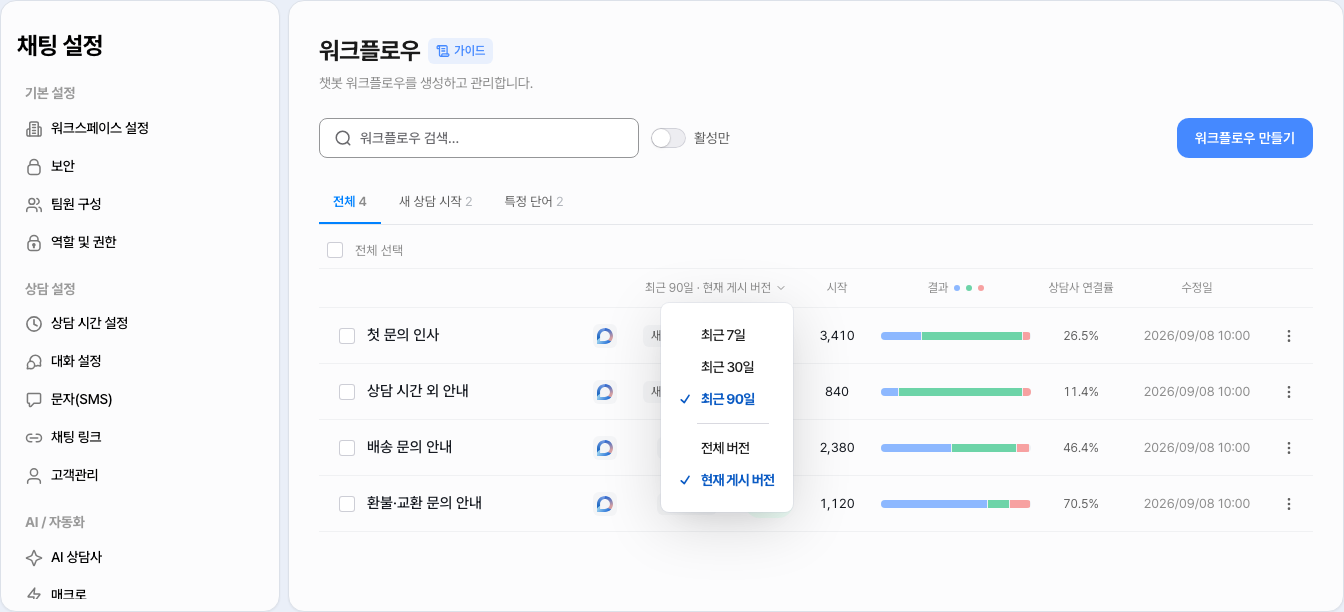Click the chatbot icon in 환불·교환 문의 안내 row
This screenshot has width=1344, height=612.
pyautogui.click(x=604, y=504)
